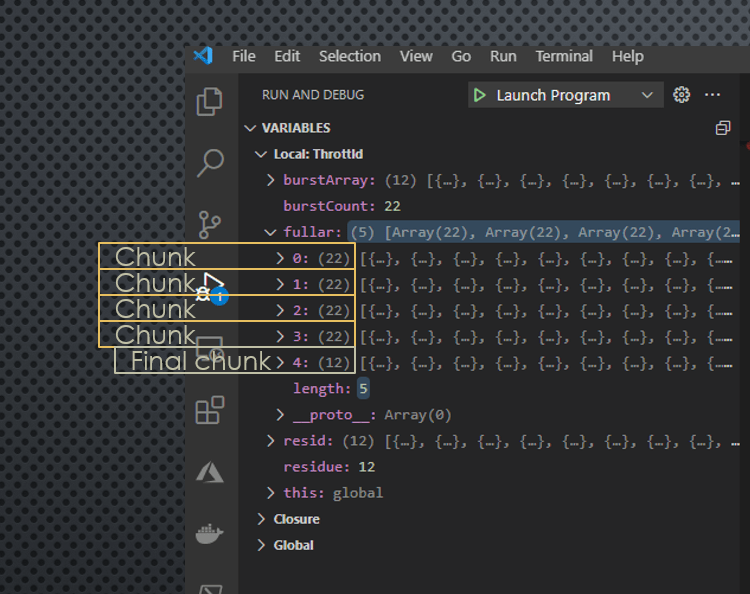Collapse the fullar array variable
The height and width of the screenshot is (594, 750).
[x=270, y=232]
